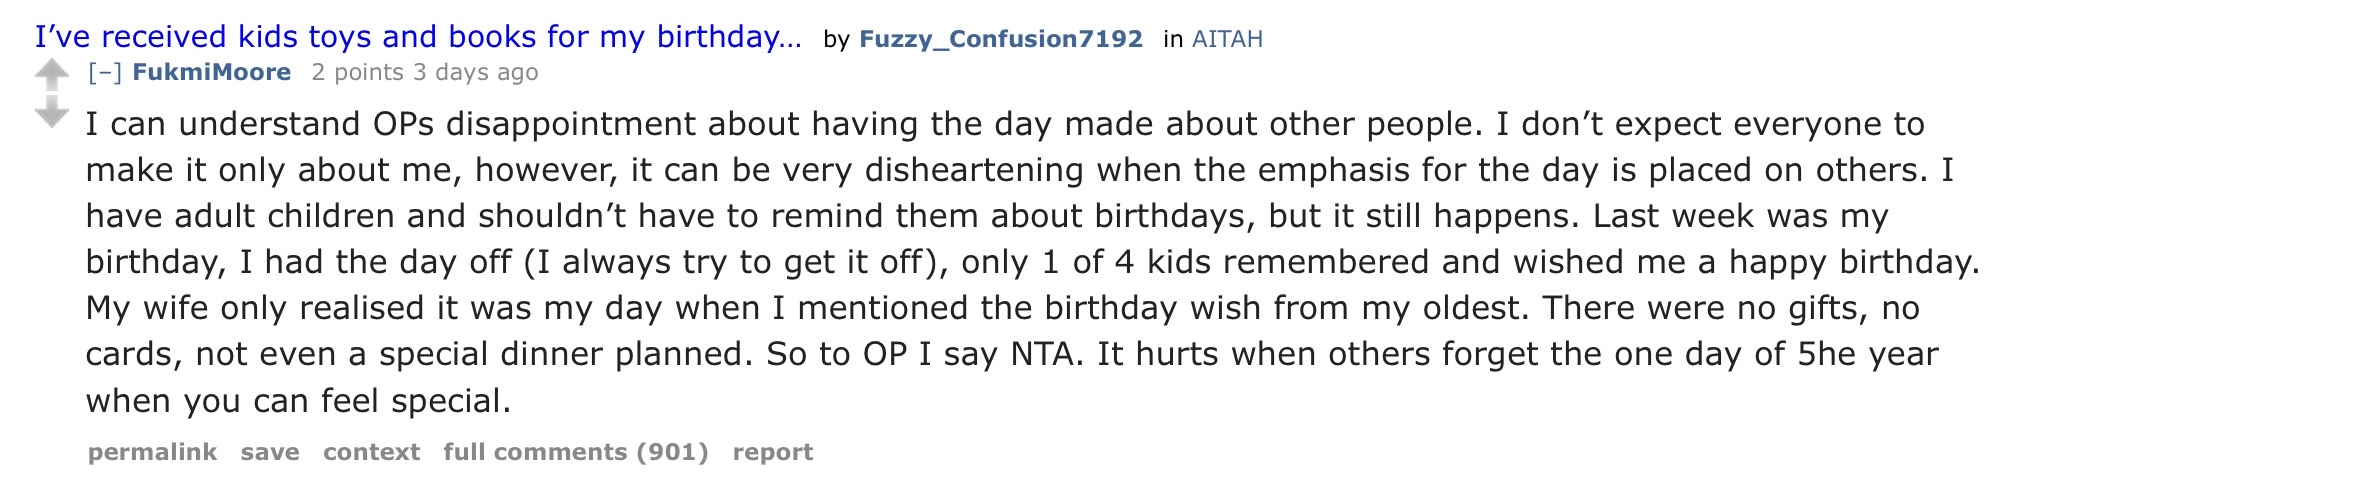Report the comment
The height and width of the screenshot is (485, 2360).
click(772, 452)
